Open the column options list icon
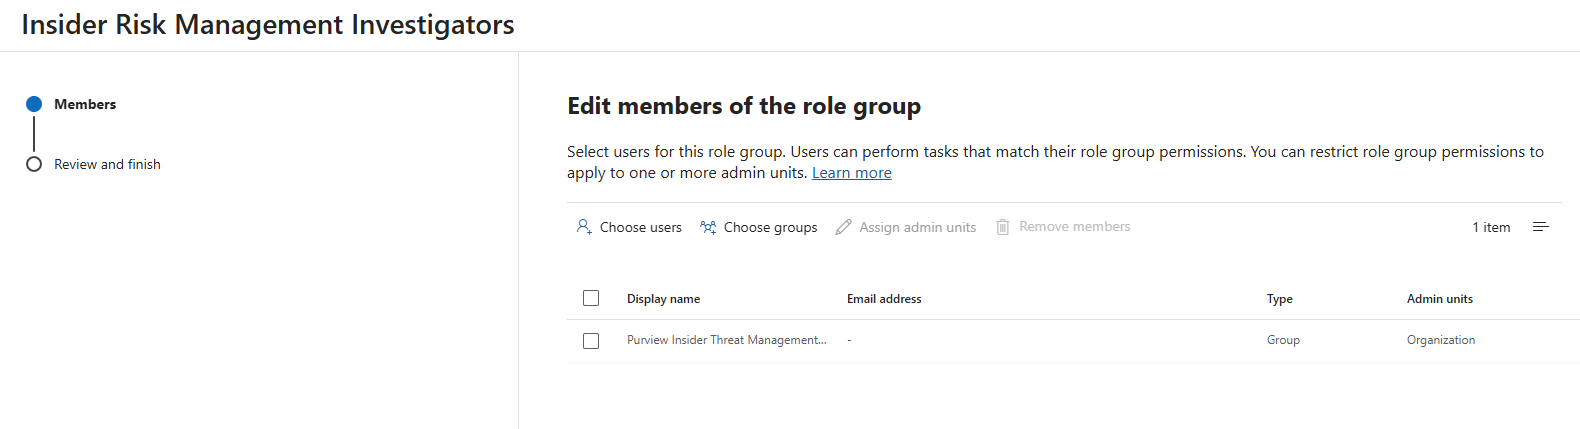The height and width of the screenshot is (429, 1580). click(1540, 227)
